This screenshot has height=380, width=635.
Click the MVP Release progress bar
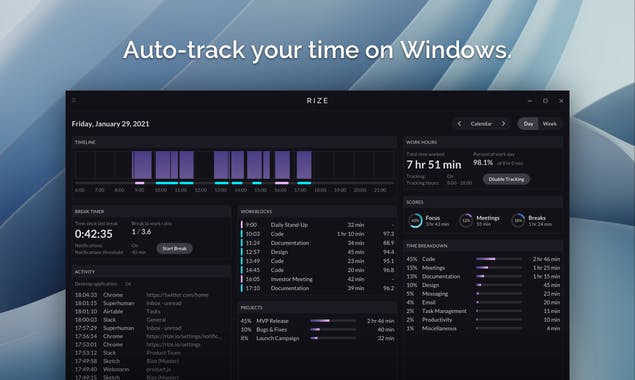pos(333,321)
